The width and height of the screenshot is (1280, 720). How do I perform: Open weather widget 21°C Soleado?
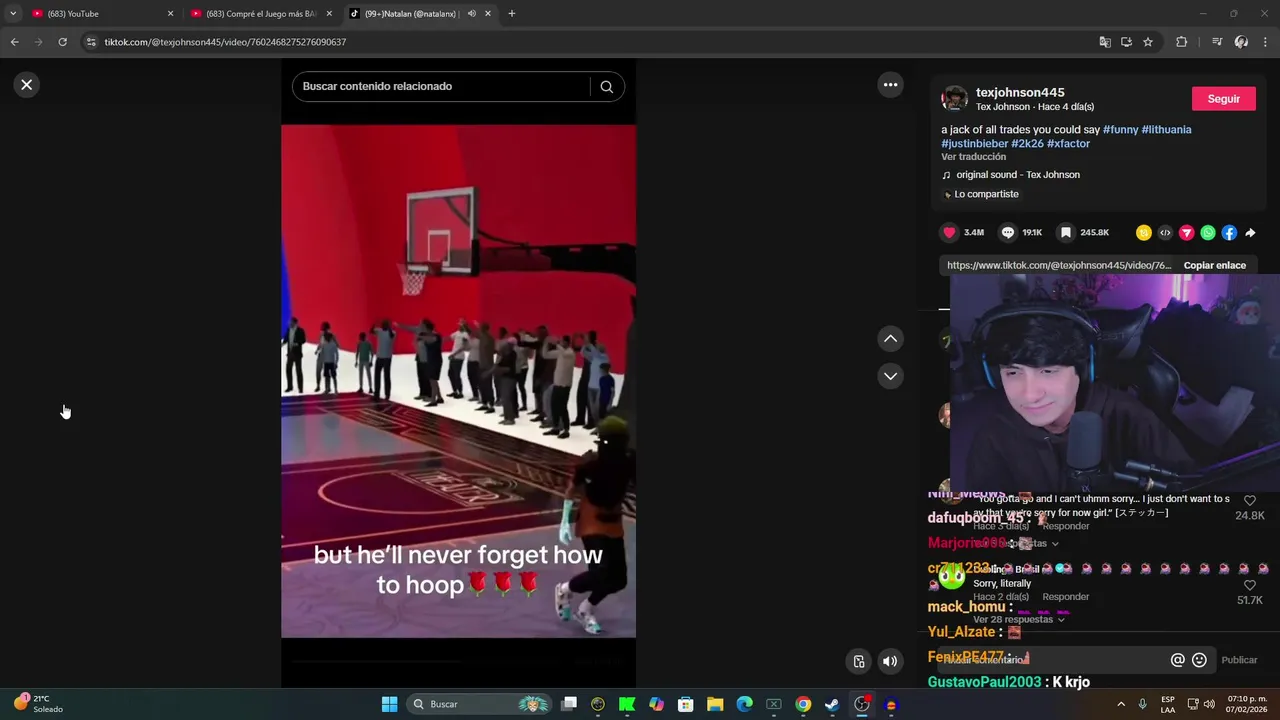click(x=38, y=704)
